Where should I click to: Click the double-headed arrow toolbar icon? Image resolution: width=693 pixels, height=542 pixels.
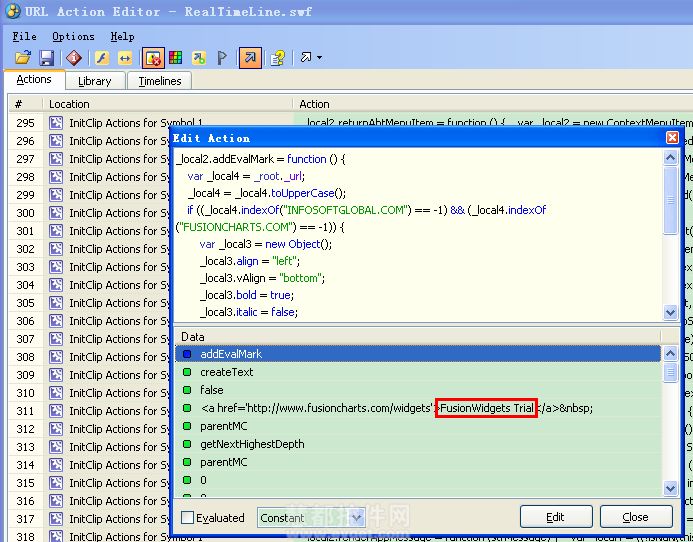pos(126,58)
